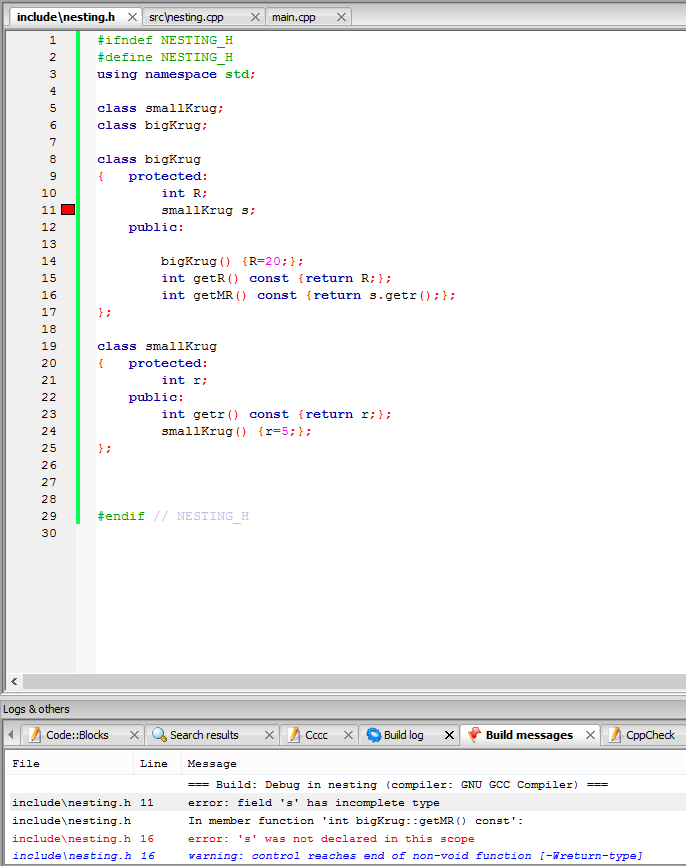The image size is (686, 866).
Task: Click the Message column header
Action: point(434,764)
